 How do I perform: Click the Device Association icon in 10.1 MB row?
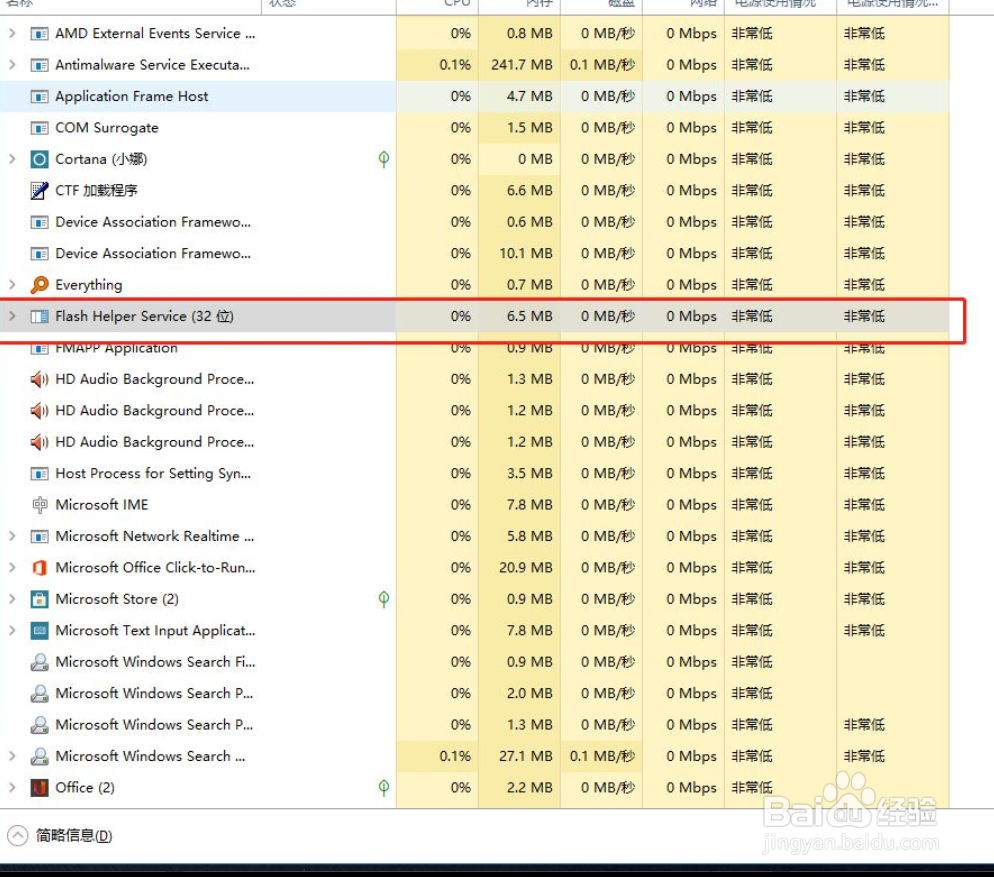(39, 254)
